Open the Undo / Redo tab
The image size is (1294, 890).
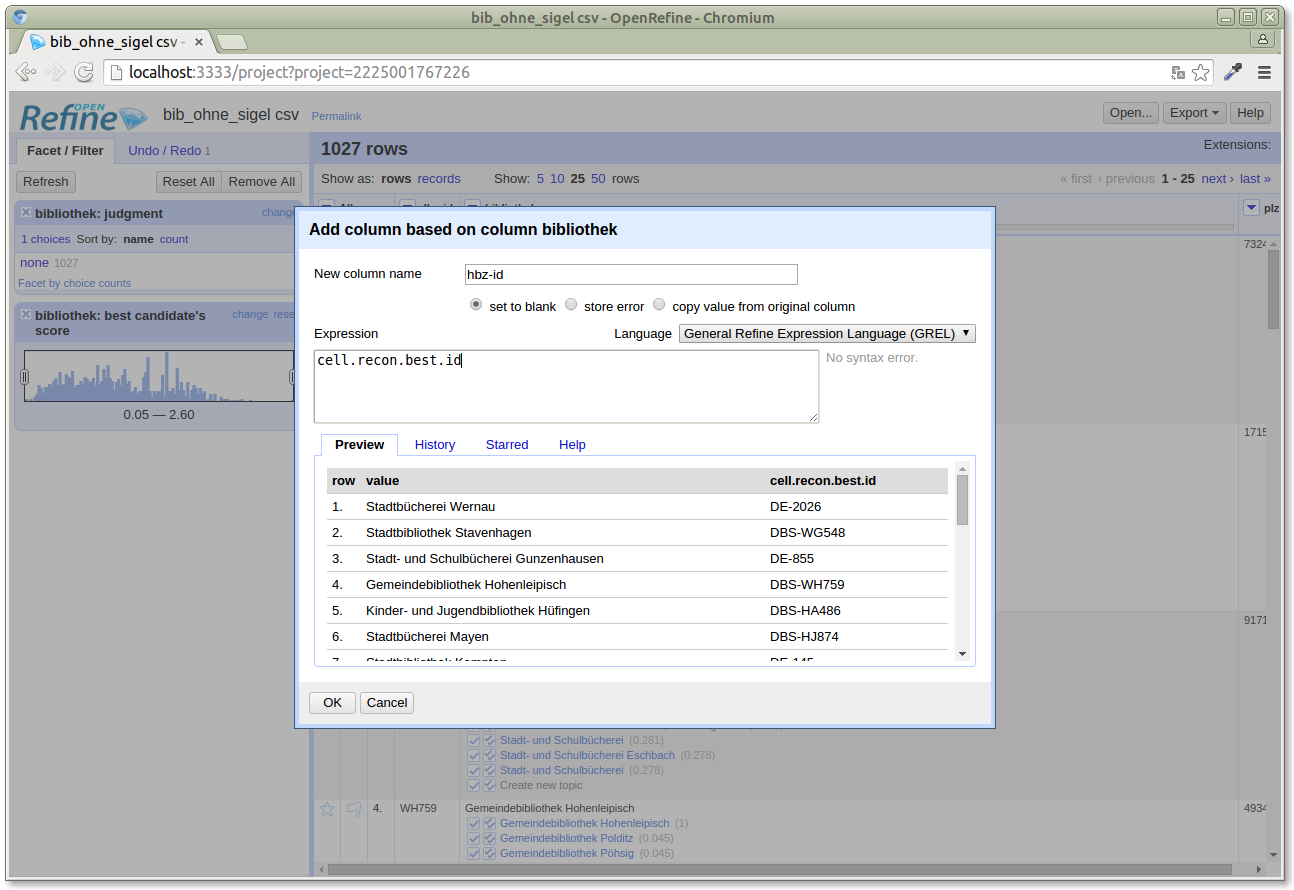(169, 151)
